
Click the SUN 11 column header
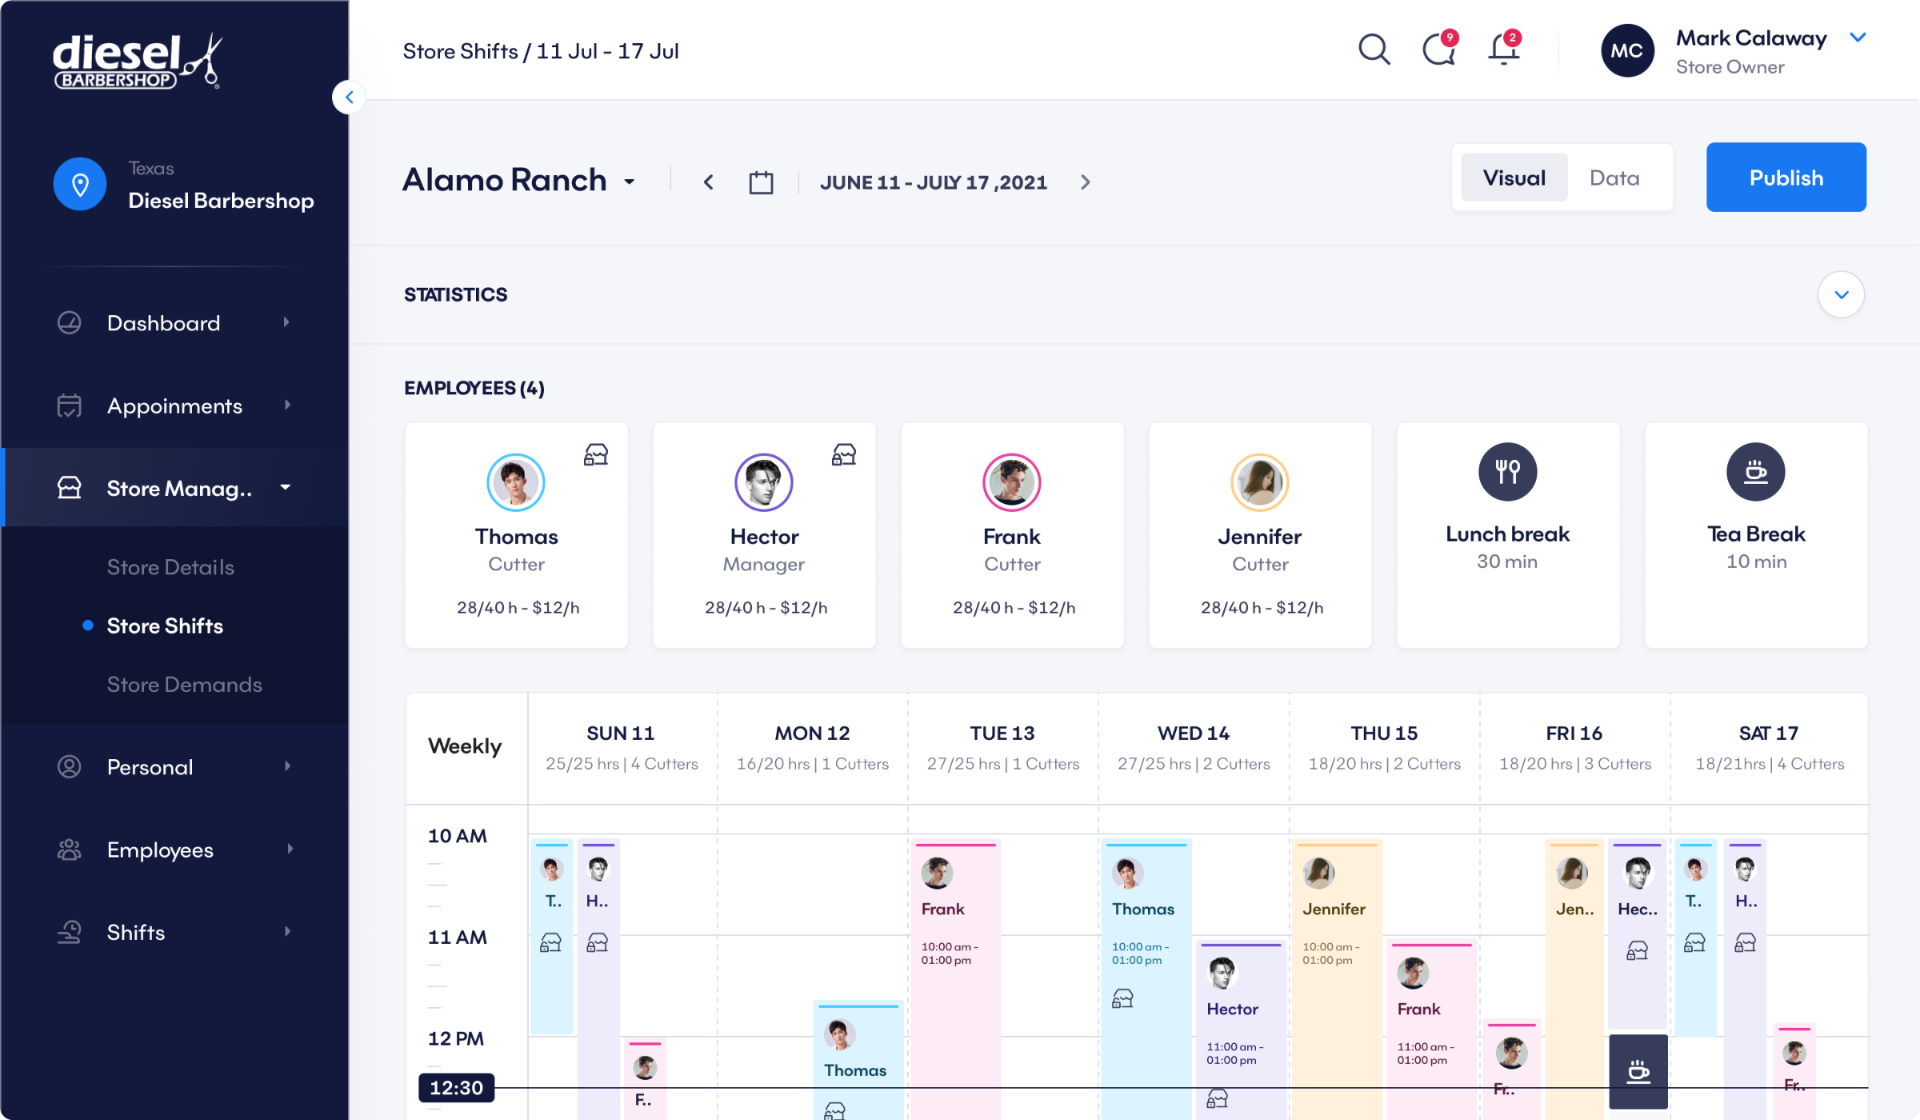point(621,747)
